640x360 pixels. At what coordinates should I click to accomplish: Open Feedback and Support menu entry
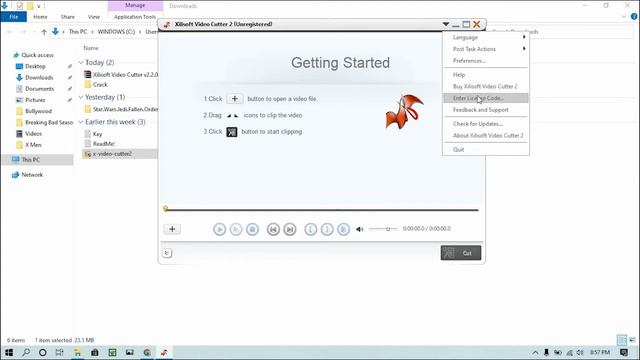486,110
